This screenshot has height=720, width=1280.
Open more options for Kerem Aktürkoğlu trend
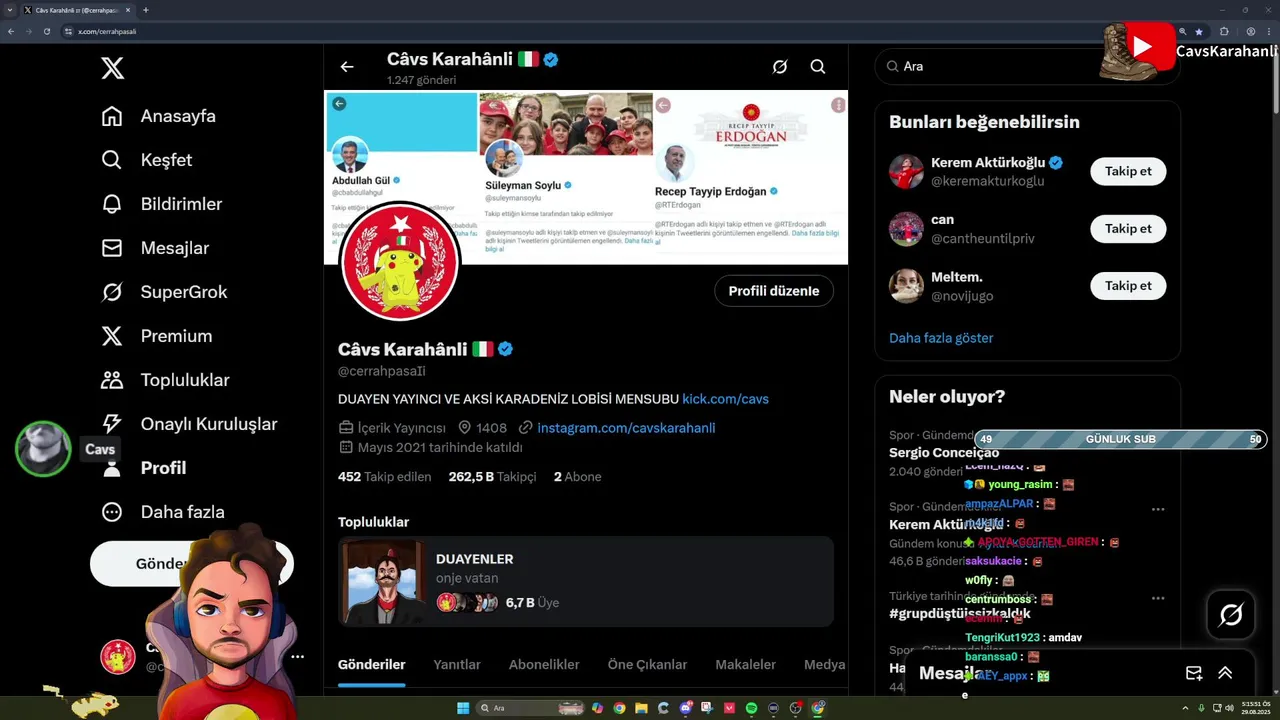[1158, 509]
